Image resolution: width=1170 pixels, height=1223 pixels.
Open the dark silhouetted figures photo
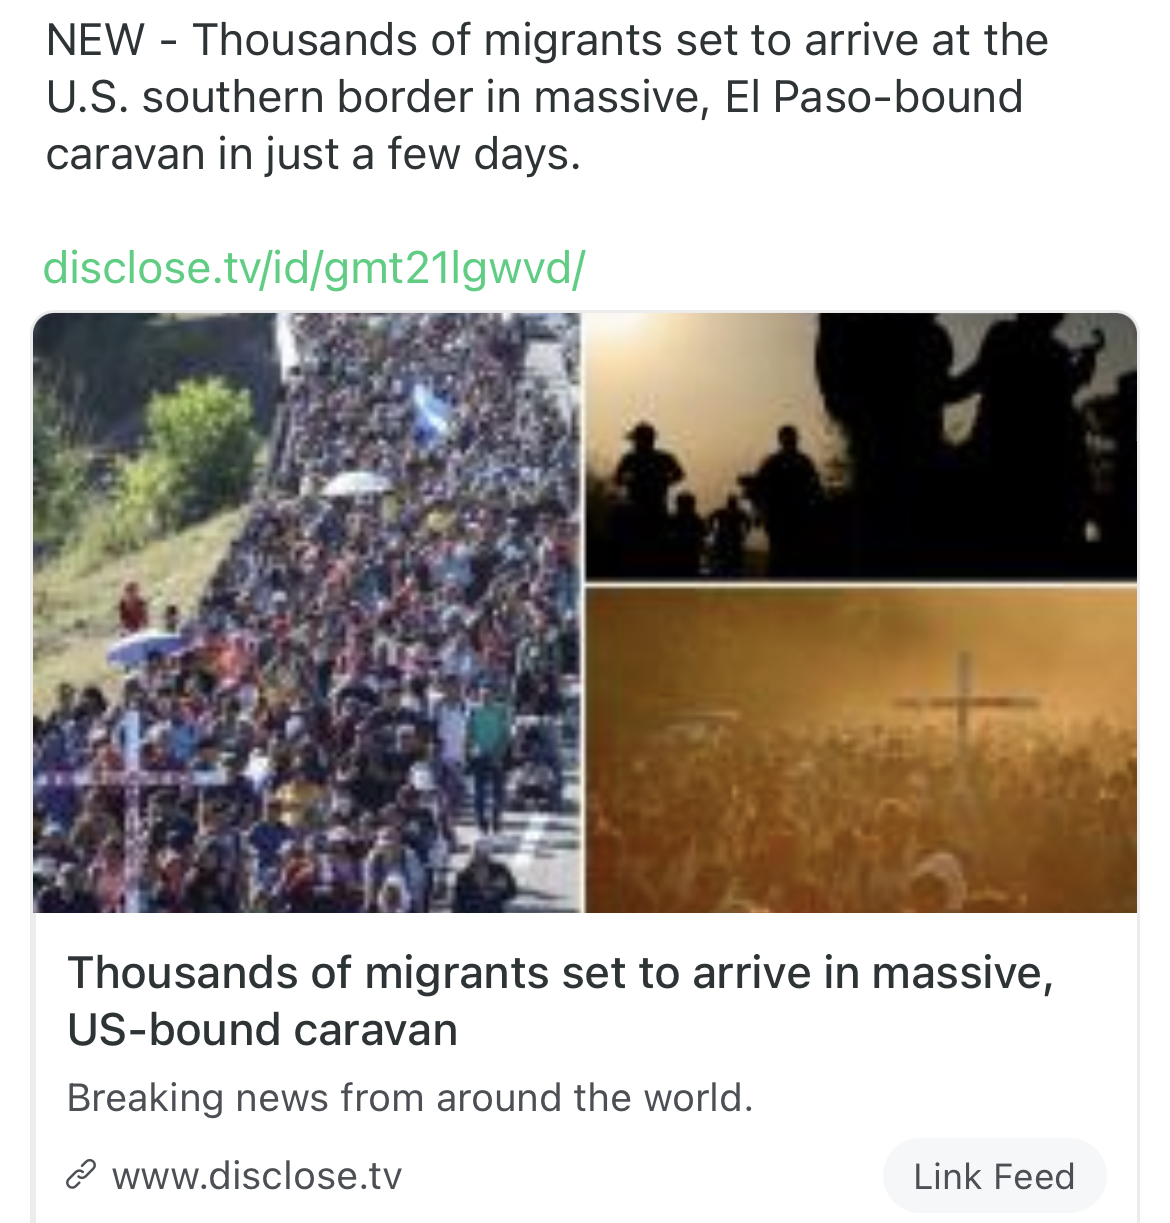[861, 446]
